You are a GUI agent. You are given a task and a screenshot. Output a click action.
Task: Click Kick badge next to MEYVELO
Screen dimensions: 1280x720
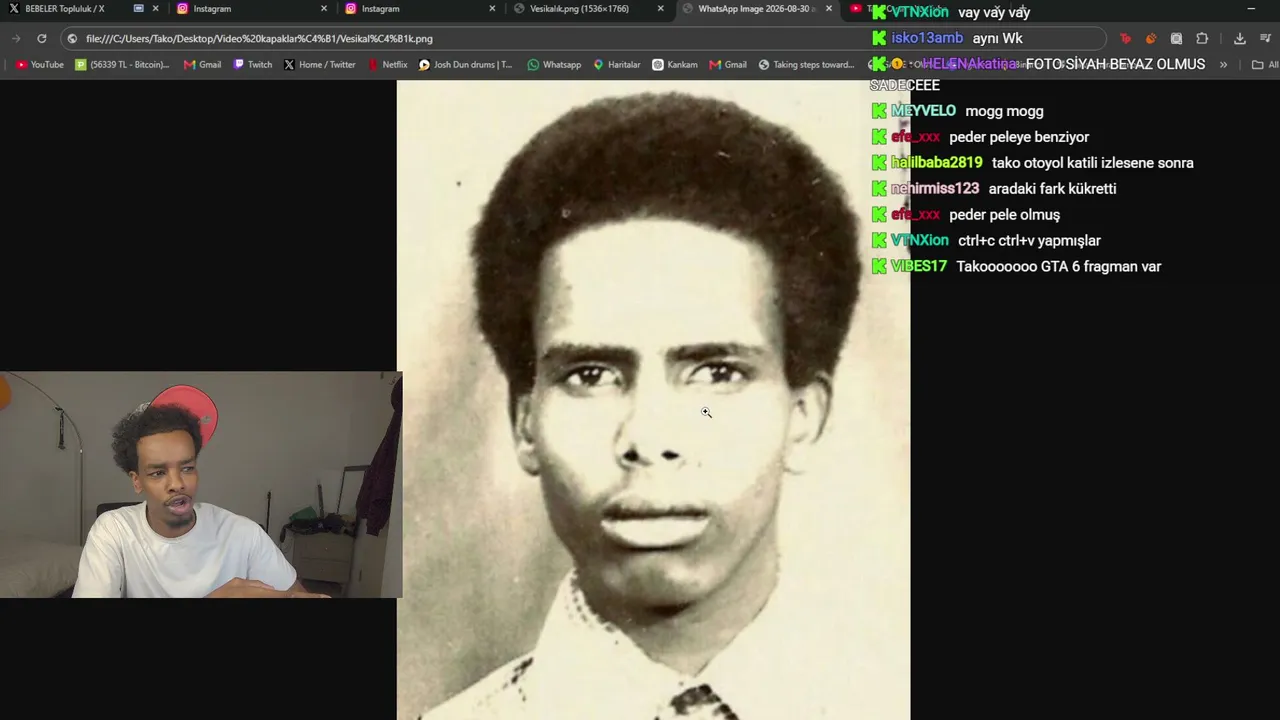[x=879, y=111]
